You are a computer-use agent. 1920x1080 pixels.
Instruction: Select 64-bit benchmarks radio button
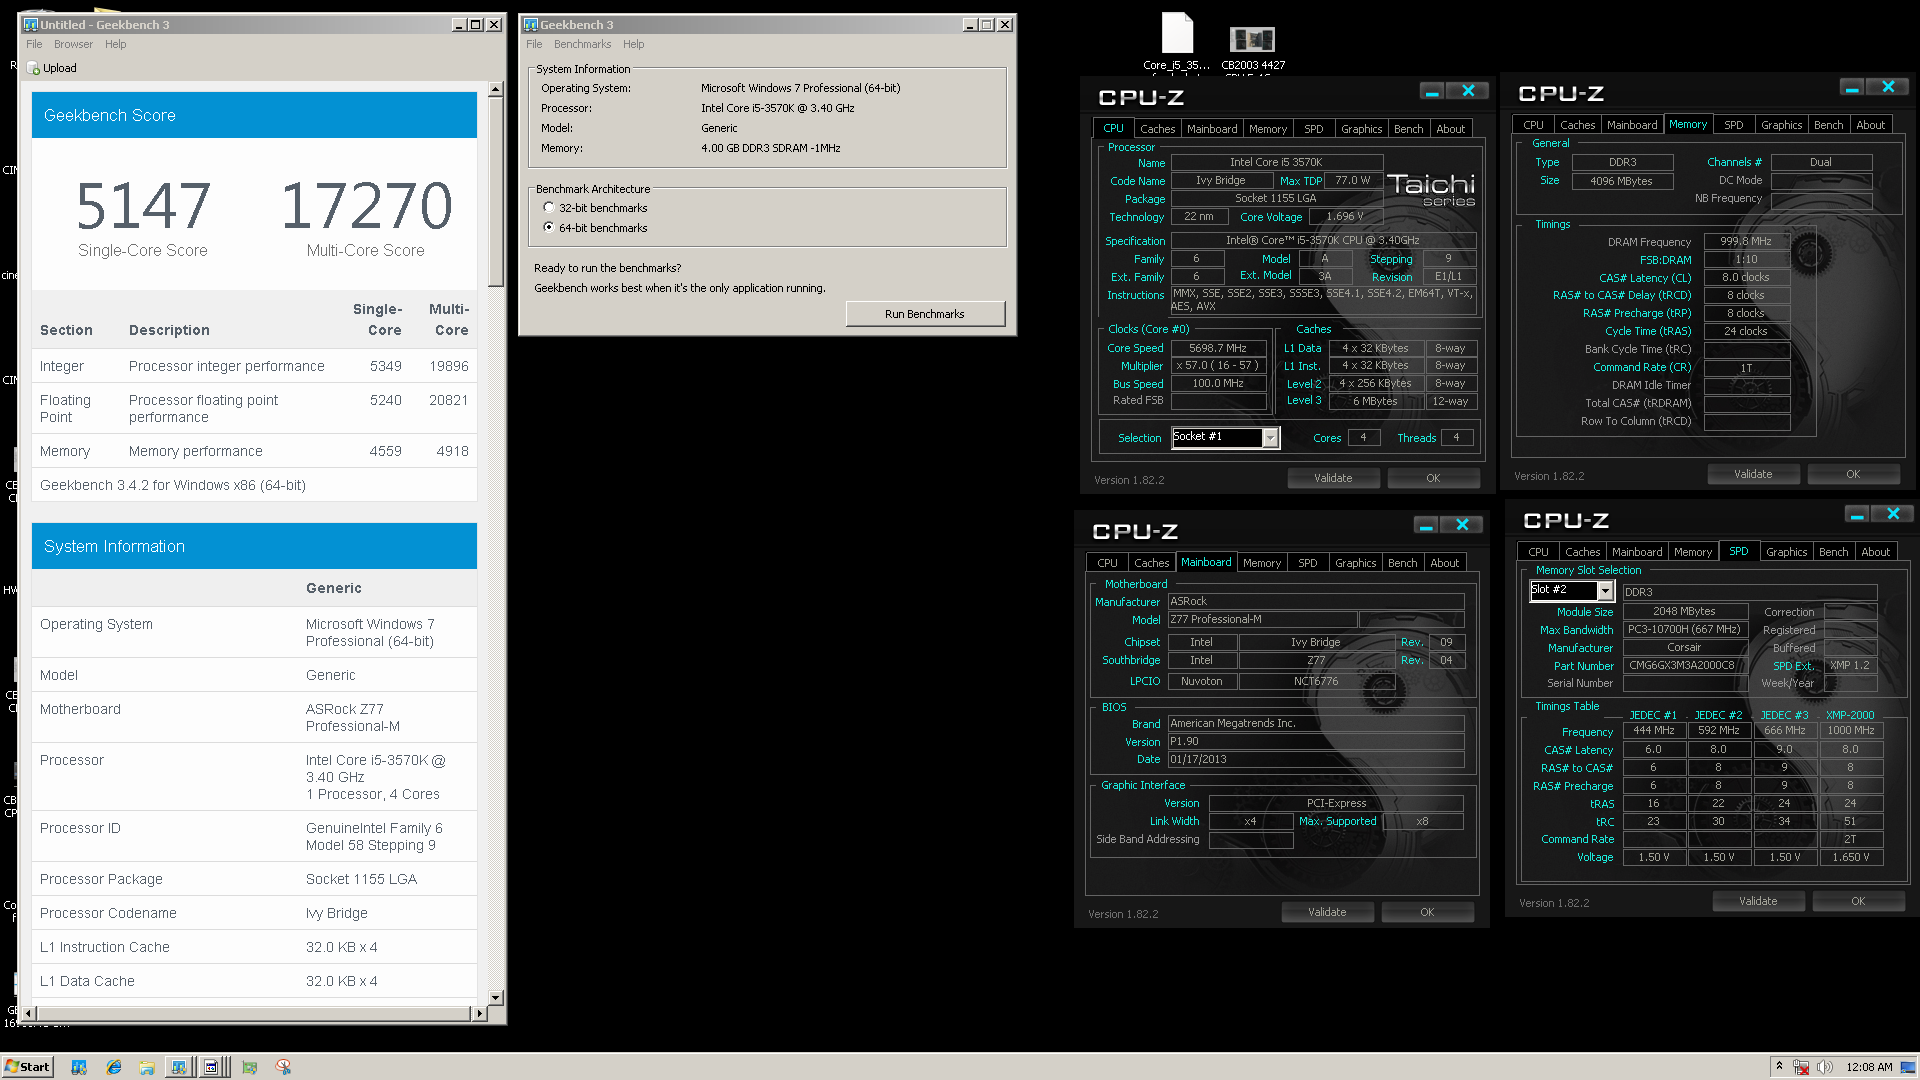pyautogui.click(x=549, y=228)
